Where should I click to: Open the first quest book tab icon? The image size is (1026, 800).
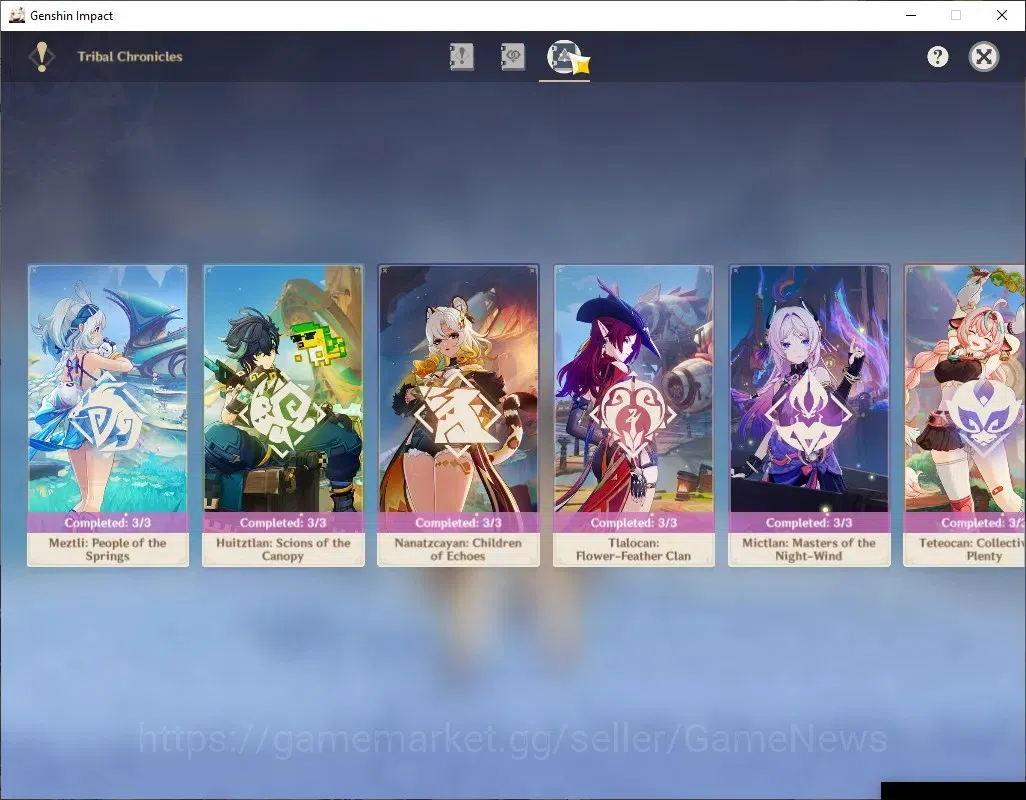click(x=461, y=57)
